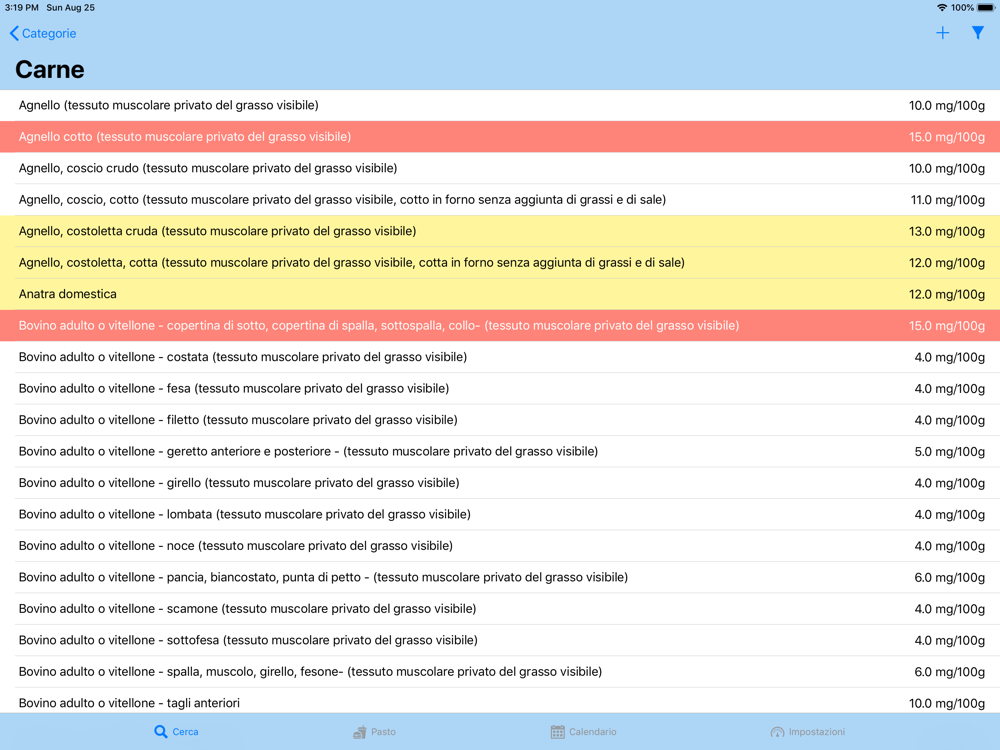Open Bovino adulto girello row
Image resolution: width=1000 pixels, height=750 pixels.
[500, 483]
